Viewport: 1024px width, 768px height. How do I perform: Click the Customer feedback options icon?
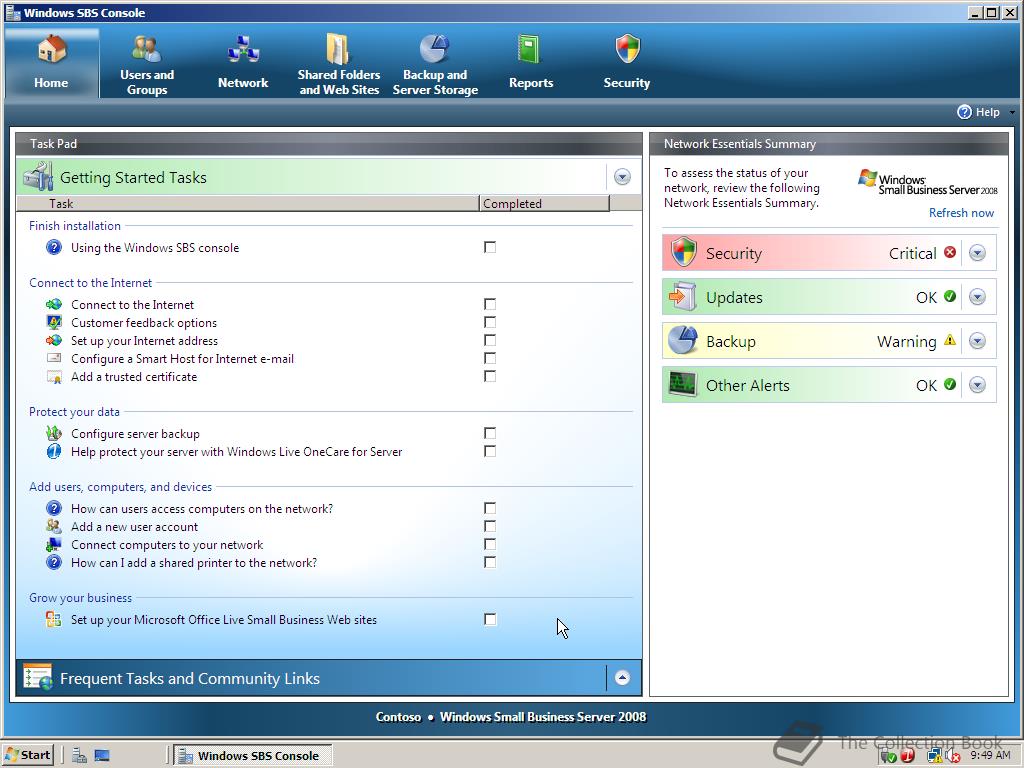pos(54,322)
